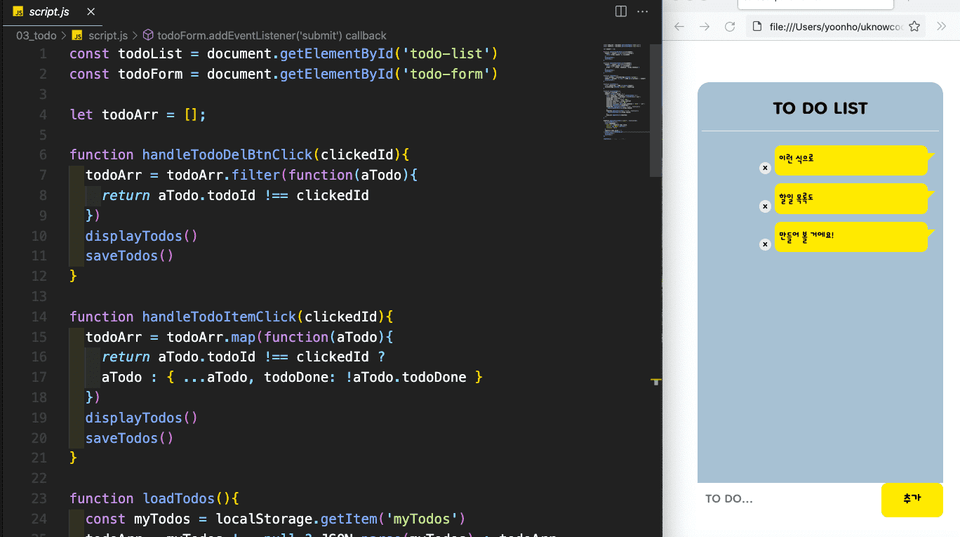Focus the TO DO... input field
Viewport: 960px width, 537px height.
pos(789,499)
